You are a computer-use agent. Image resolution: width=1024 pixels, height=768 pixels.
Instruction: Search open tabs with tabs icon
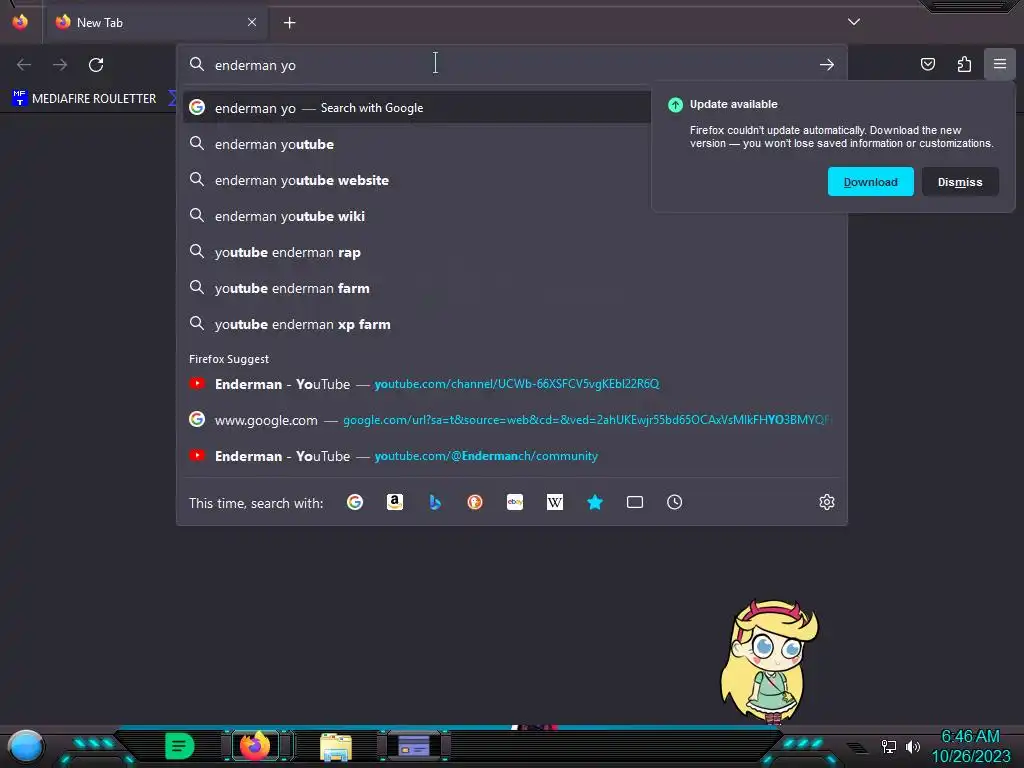[x=635, y=502]
